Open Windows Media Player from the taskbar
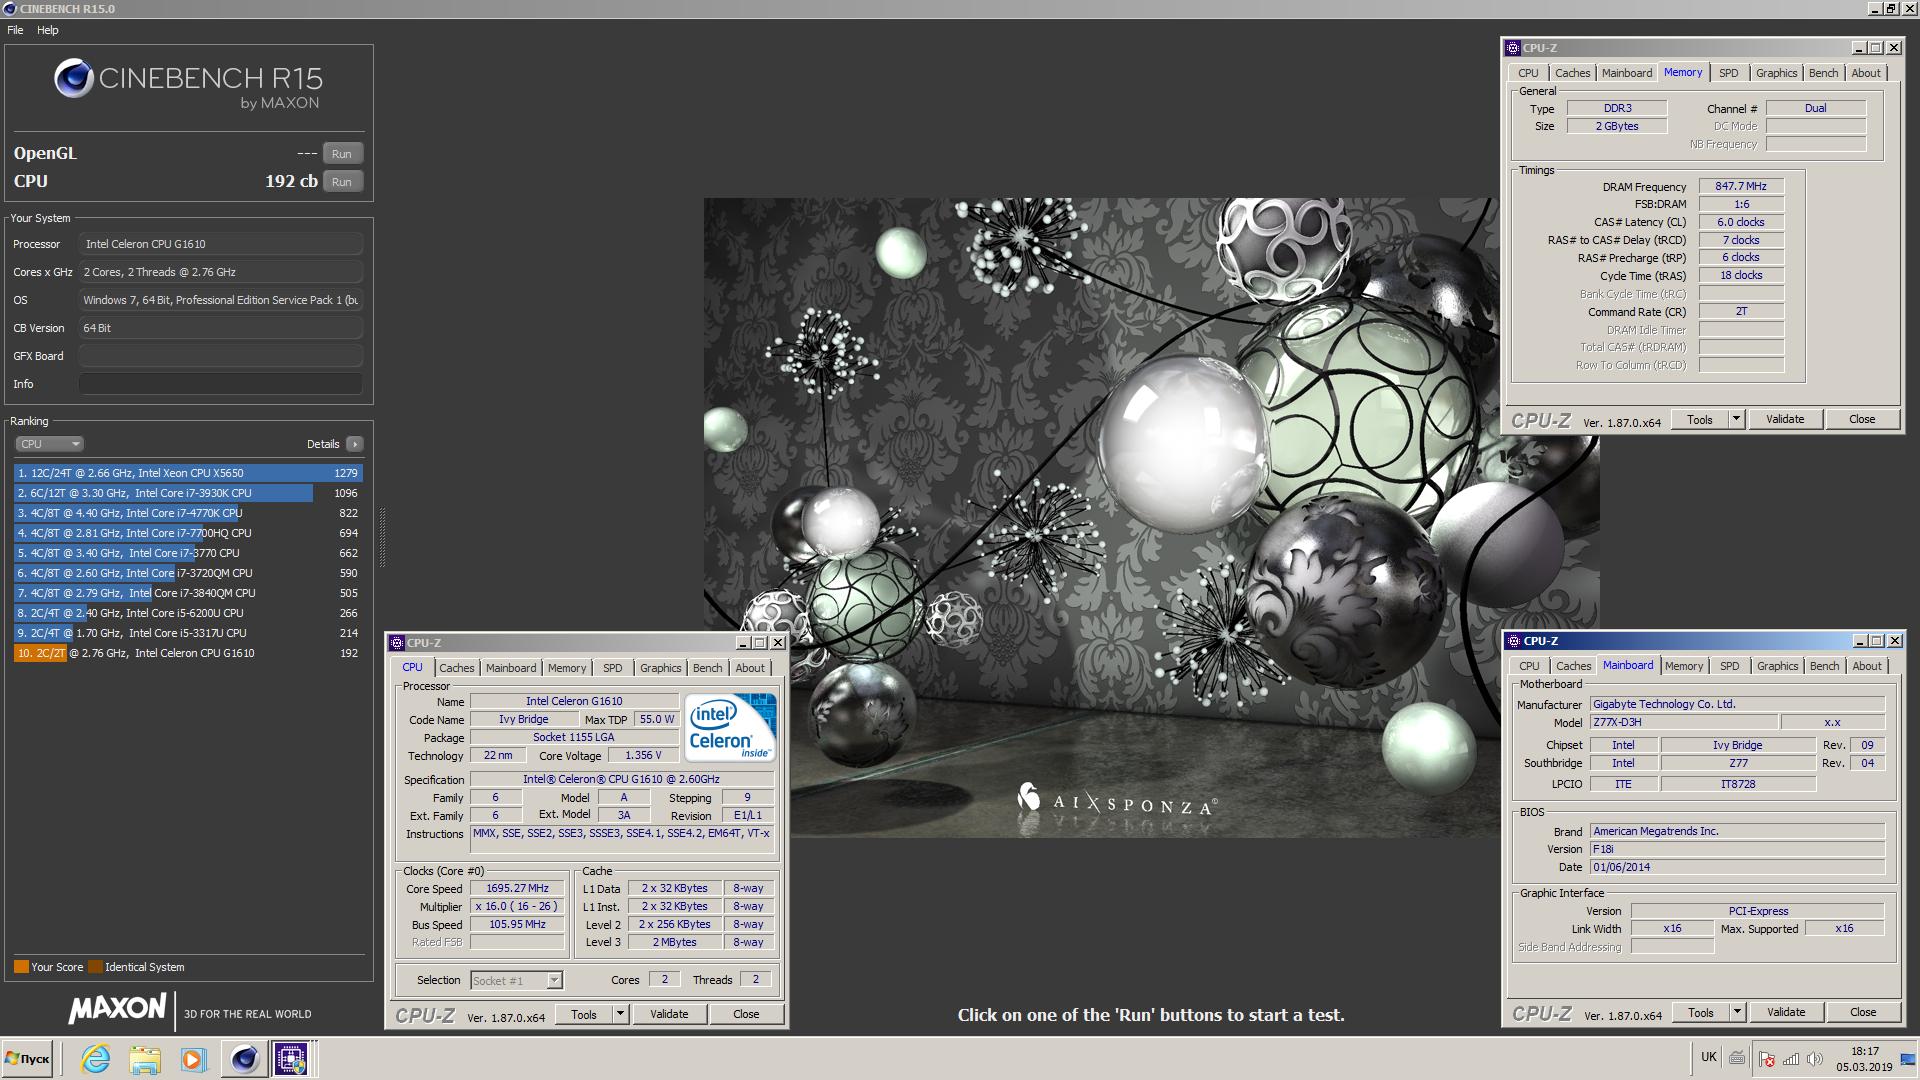1920x1080 pixels. pyautogui.click(x=193, y=1059)
